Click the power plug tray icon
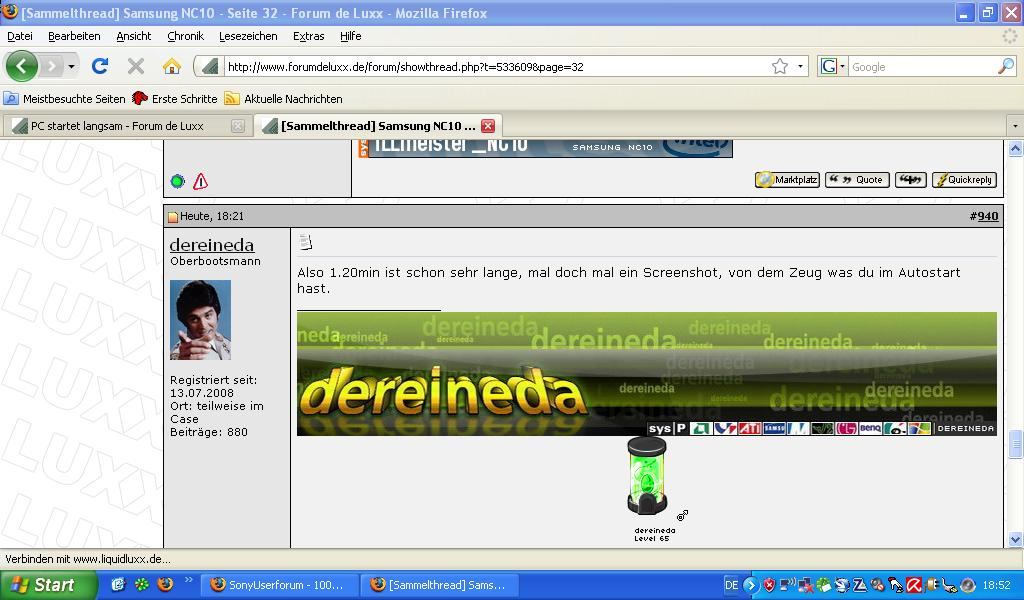This screenshot has width=1024, height=600. (931, 585)
